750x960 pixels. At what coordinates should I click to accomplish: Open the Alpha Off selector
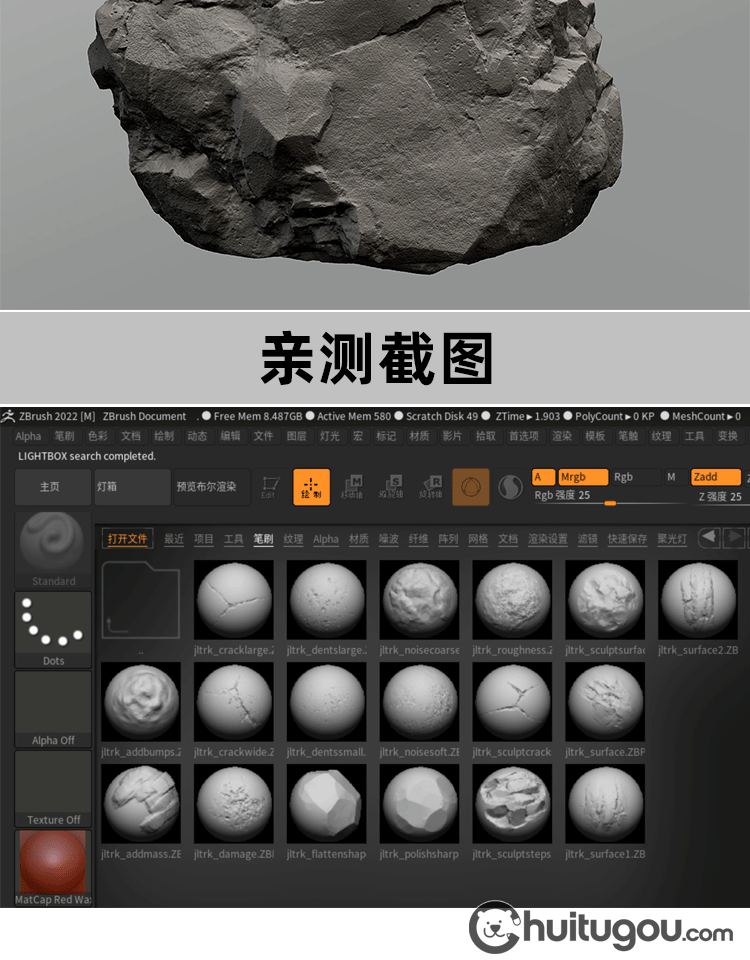(53, 708)
